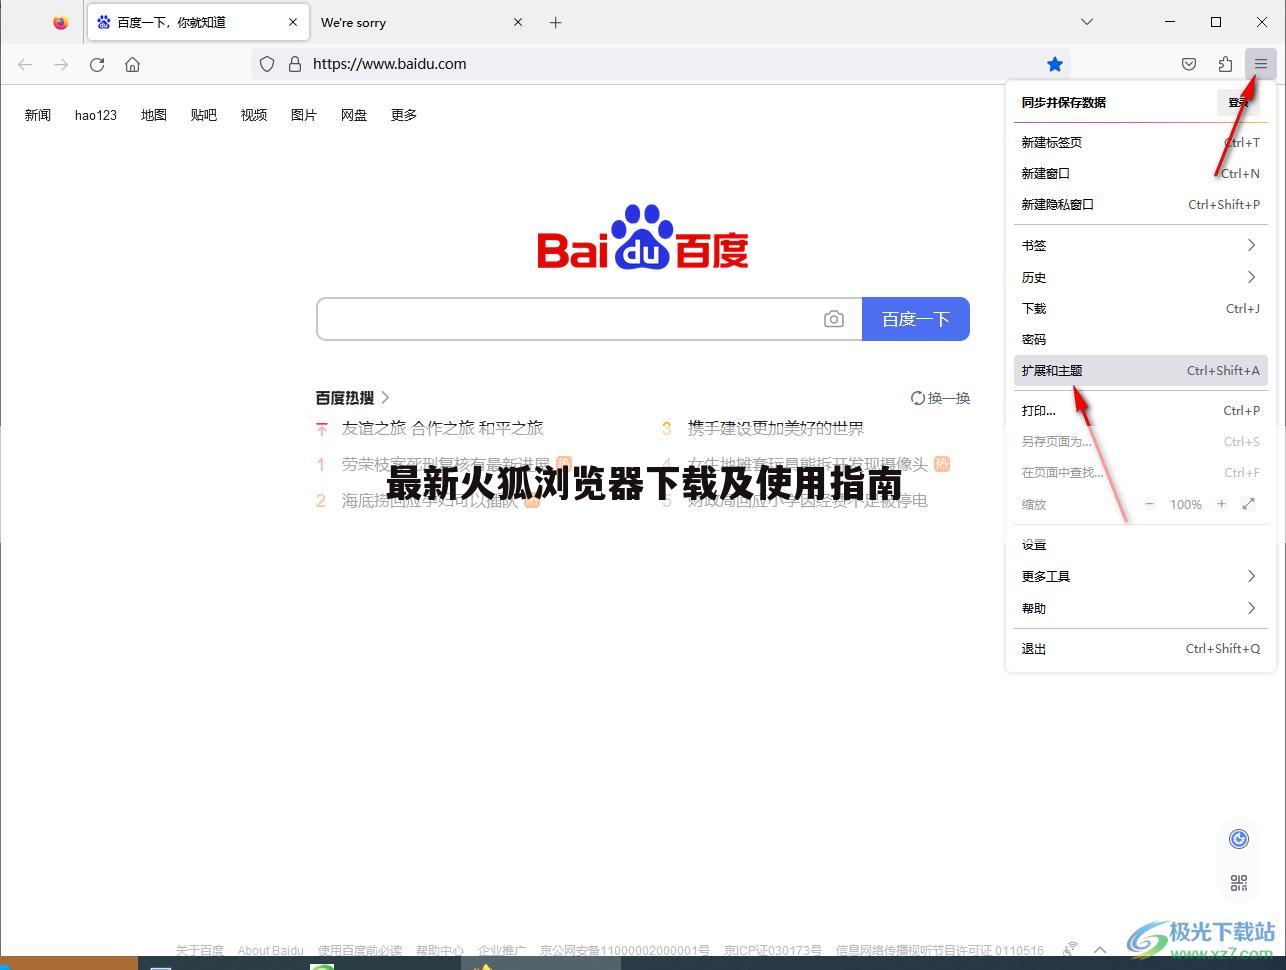This screenshot has height=970, width=1286.
Task: Reload the current page
Action: (97, 64)
